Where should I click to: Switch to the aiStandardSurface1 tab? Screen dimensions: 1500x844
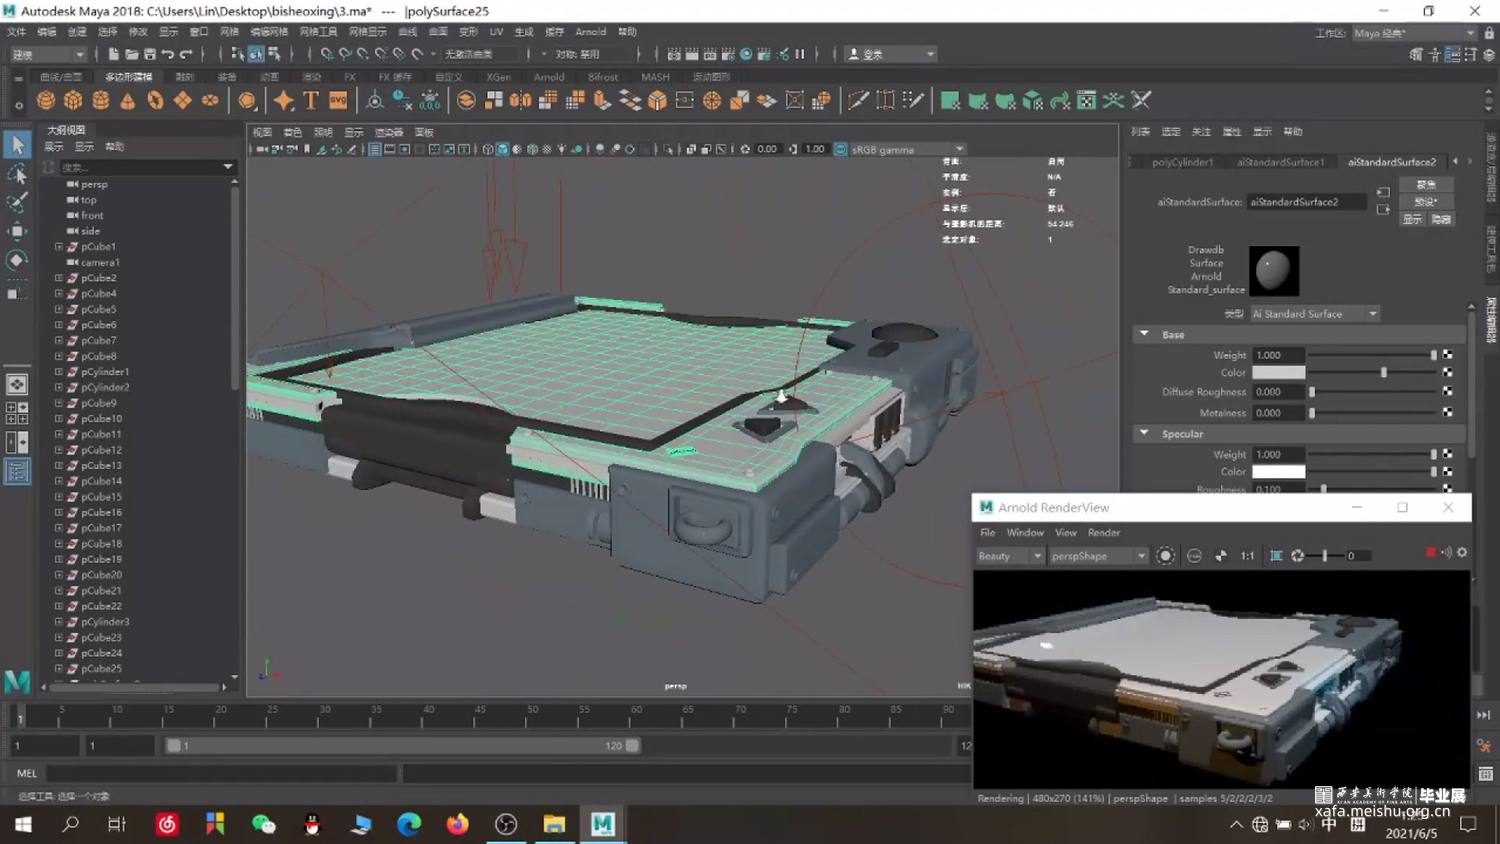tap(1280, 162)
